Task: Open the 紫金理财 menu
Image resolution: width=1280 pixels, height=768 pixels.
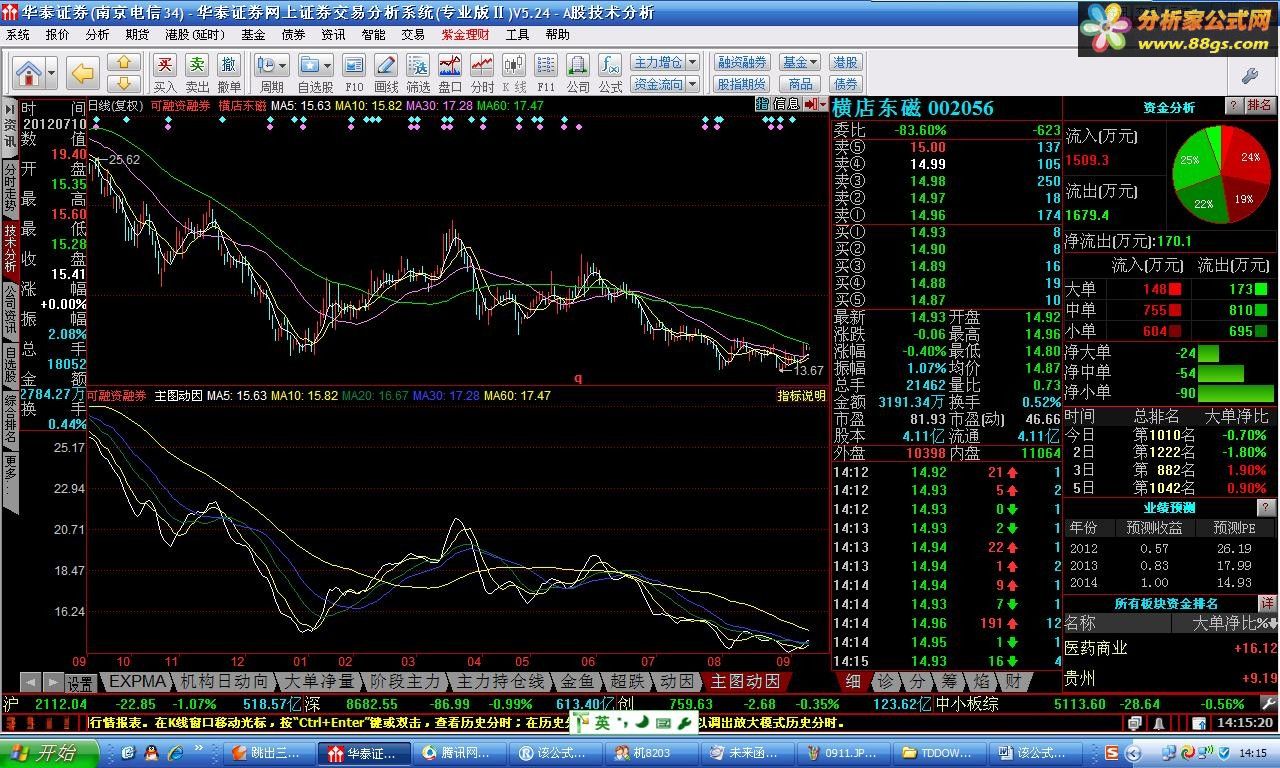Action: (x=465, y=34)
